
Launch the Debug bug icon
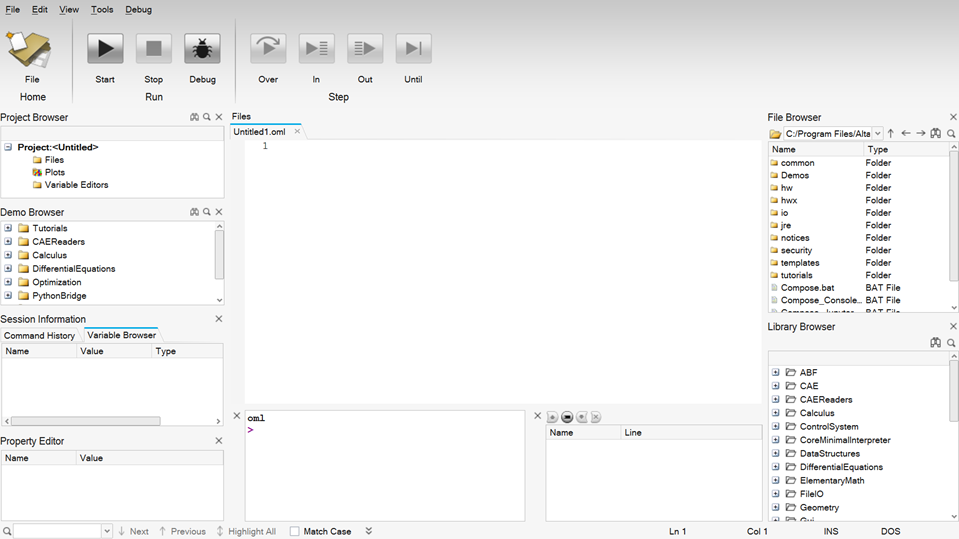pyautogui.click(x=202, y=48)
